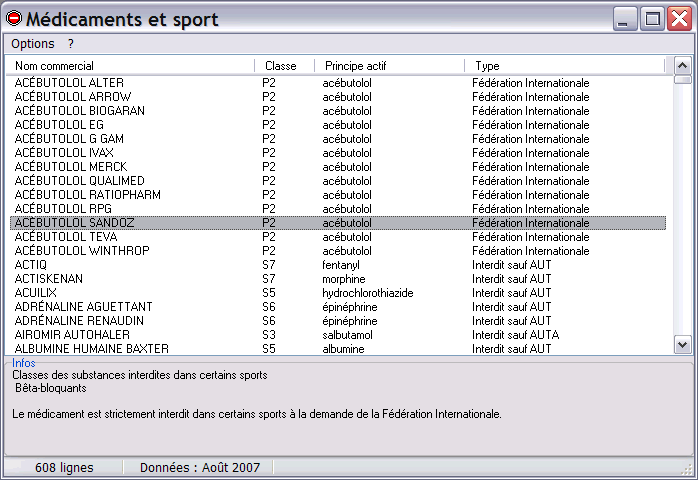Open the Options menu
The width and height of the screenshot is (698, 480).
pyautogui.click(x=32, y=44)
